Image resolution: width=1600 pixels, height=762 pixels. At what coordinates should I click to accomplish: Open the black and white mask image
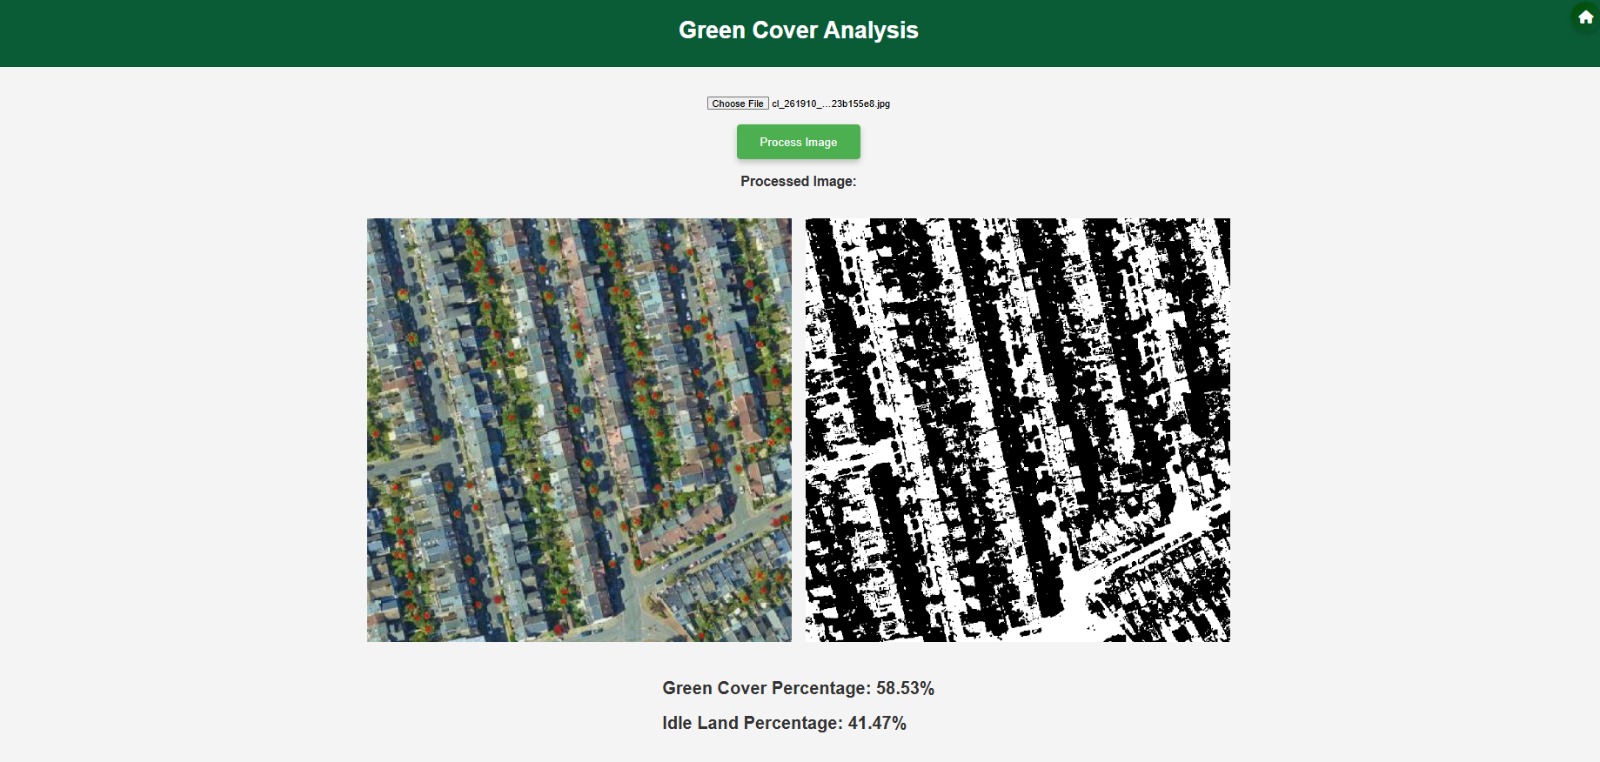[x=1018, y=430]
